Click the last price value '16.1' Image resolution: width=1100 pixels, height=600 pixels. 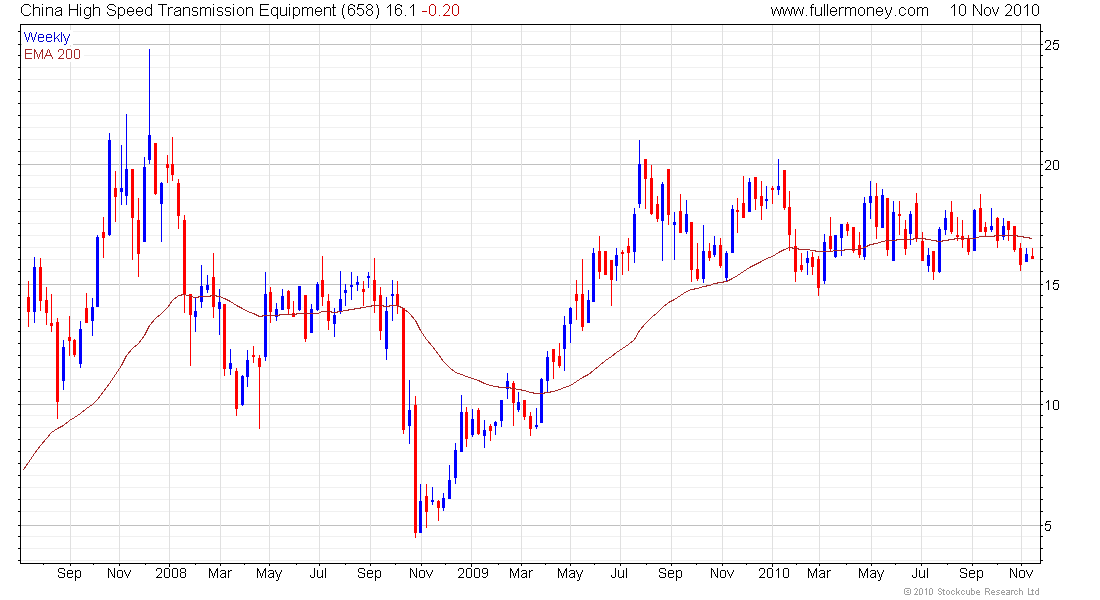(401, 11)
